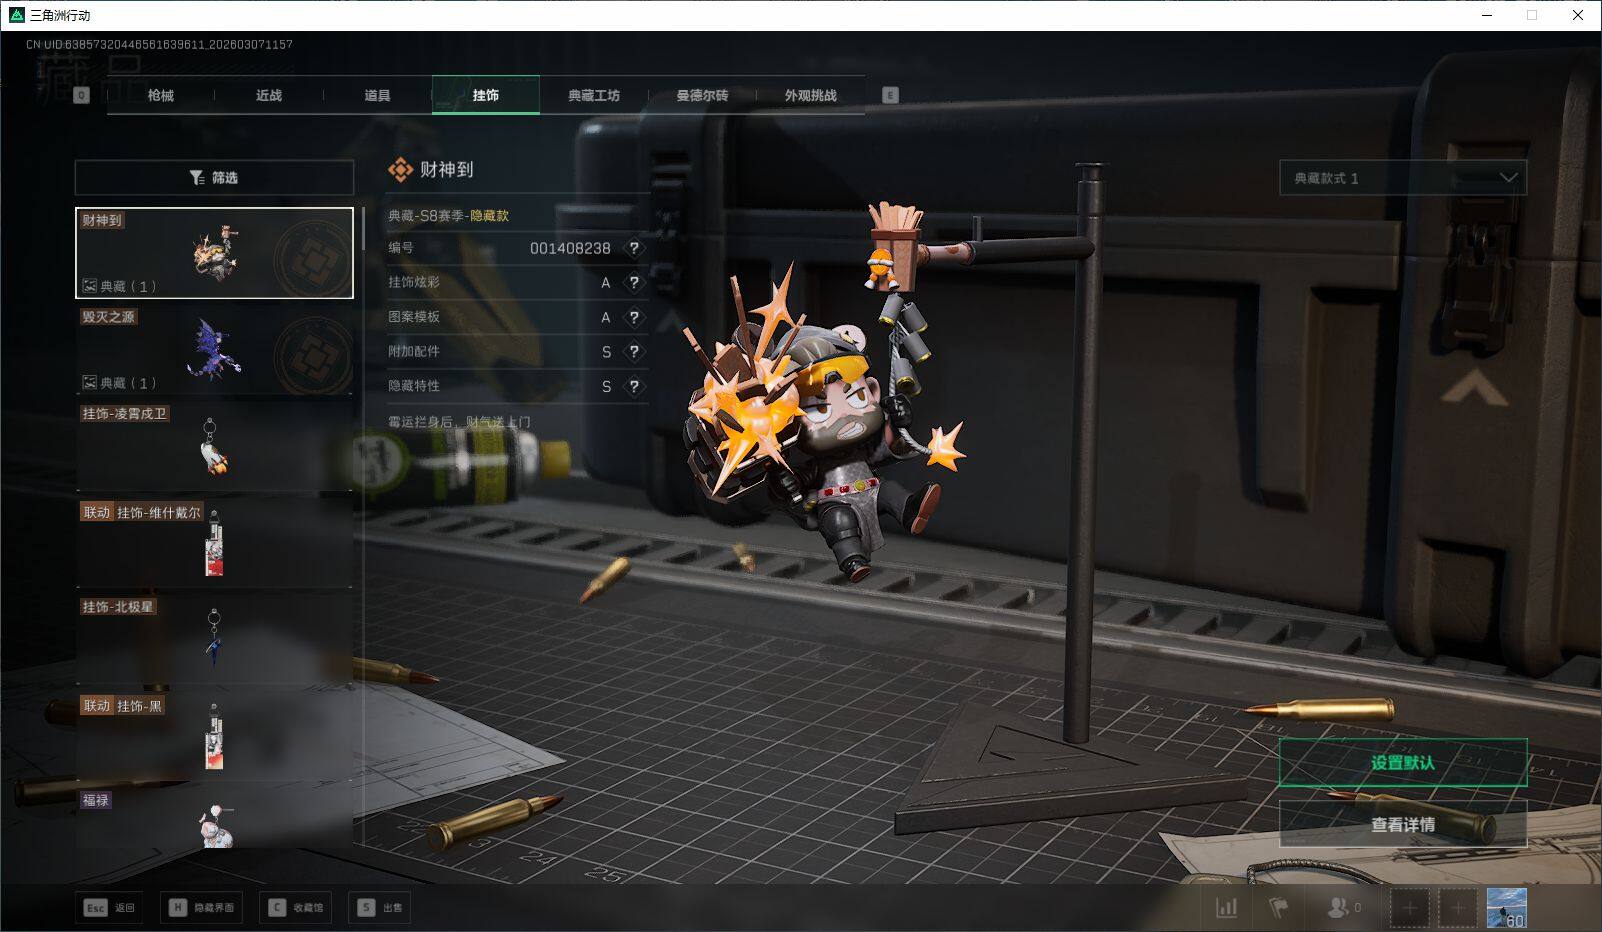Show help for 图案模板 rating
Screen dimensions: 1602x932
(634, 317)
